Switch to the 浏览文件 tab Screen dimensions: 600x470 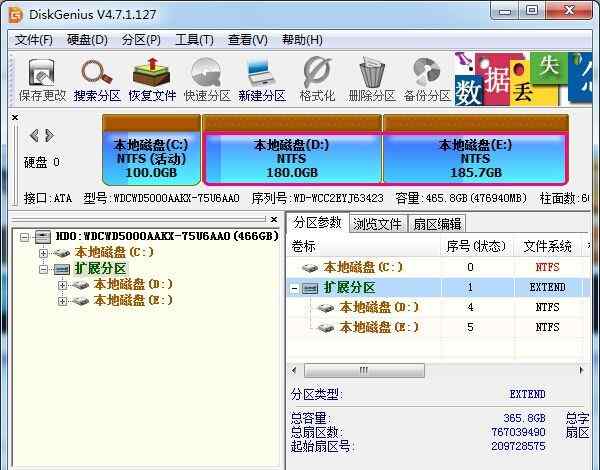point(377,224)
